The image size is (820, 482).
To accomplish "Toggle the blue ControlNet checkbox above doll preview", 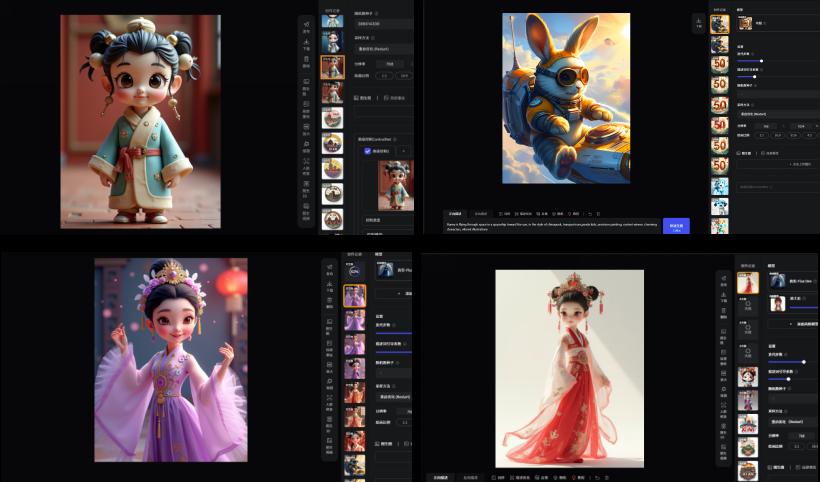I will click(x=367, y=150).
